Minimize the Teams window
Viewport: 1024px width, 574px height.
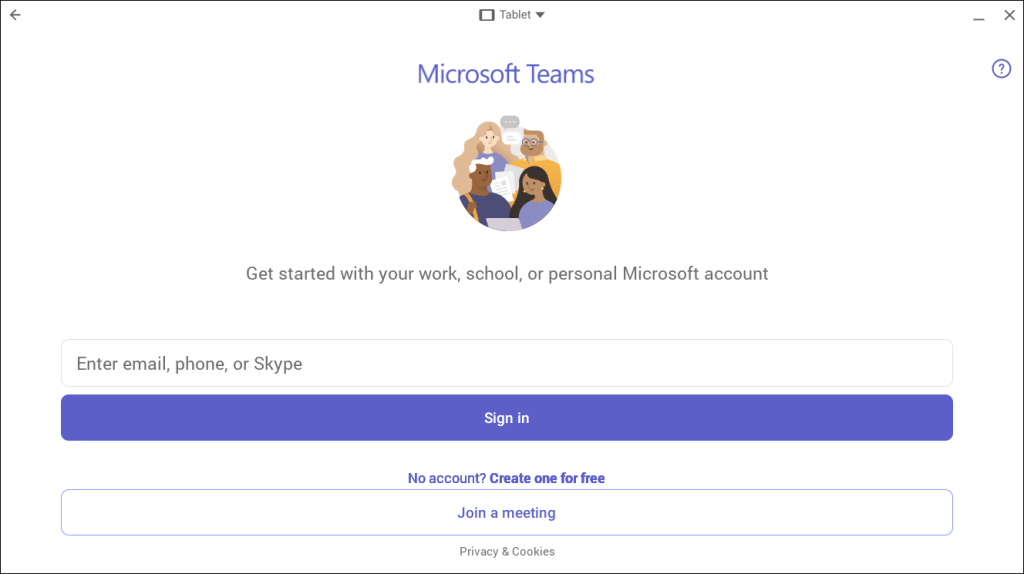[977, 16]
